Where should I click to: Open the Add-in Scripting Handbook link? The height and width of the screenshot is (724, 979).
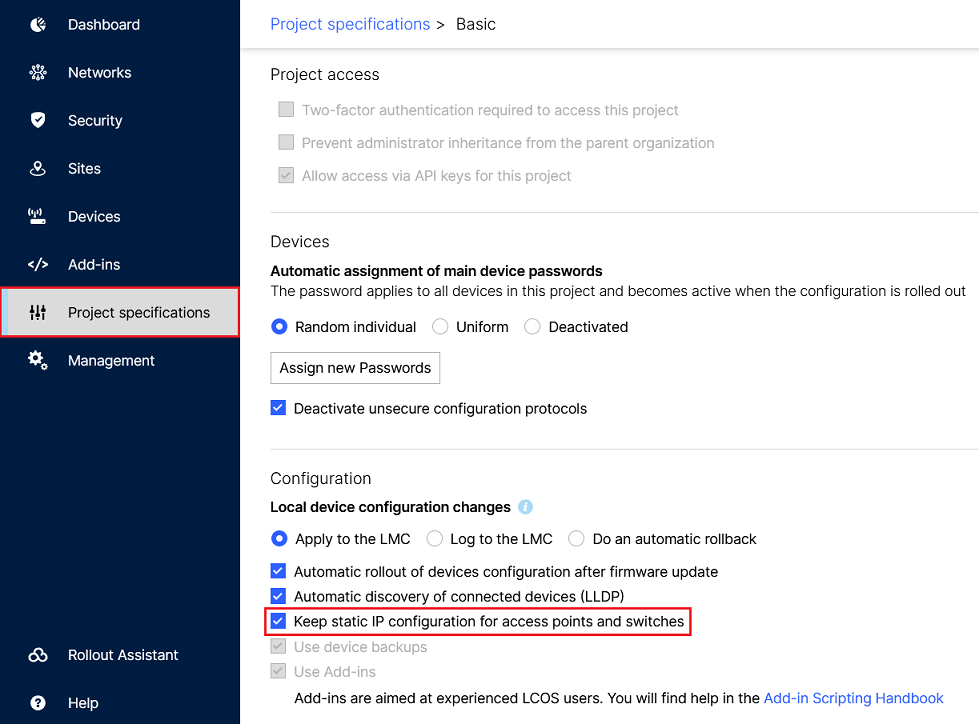(853, 698)
